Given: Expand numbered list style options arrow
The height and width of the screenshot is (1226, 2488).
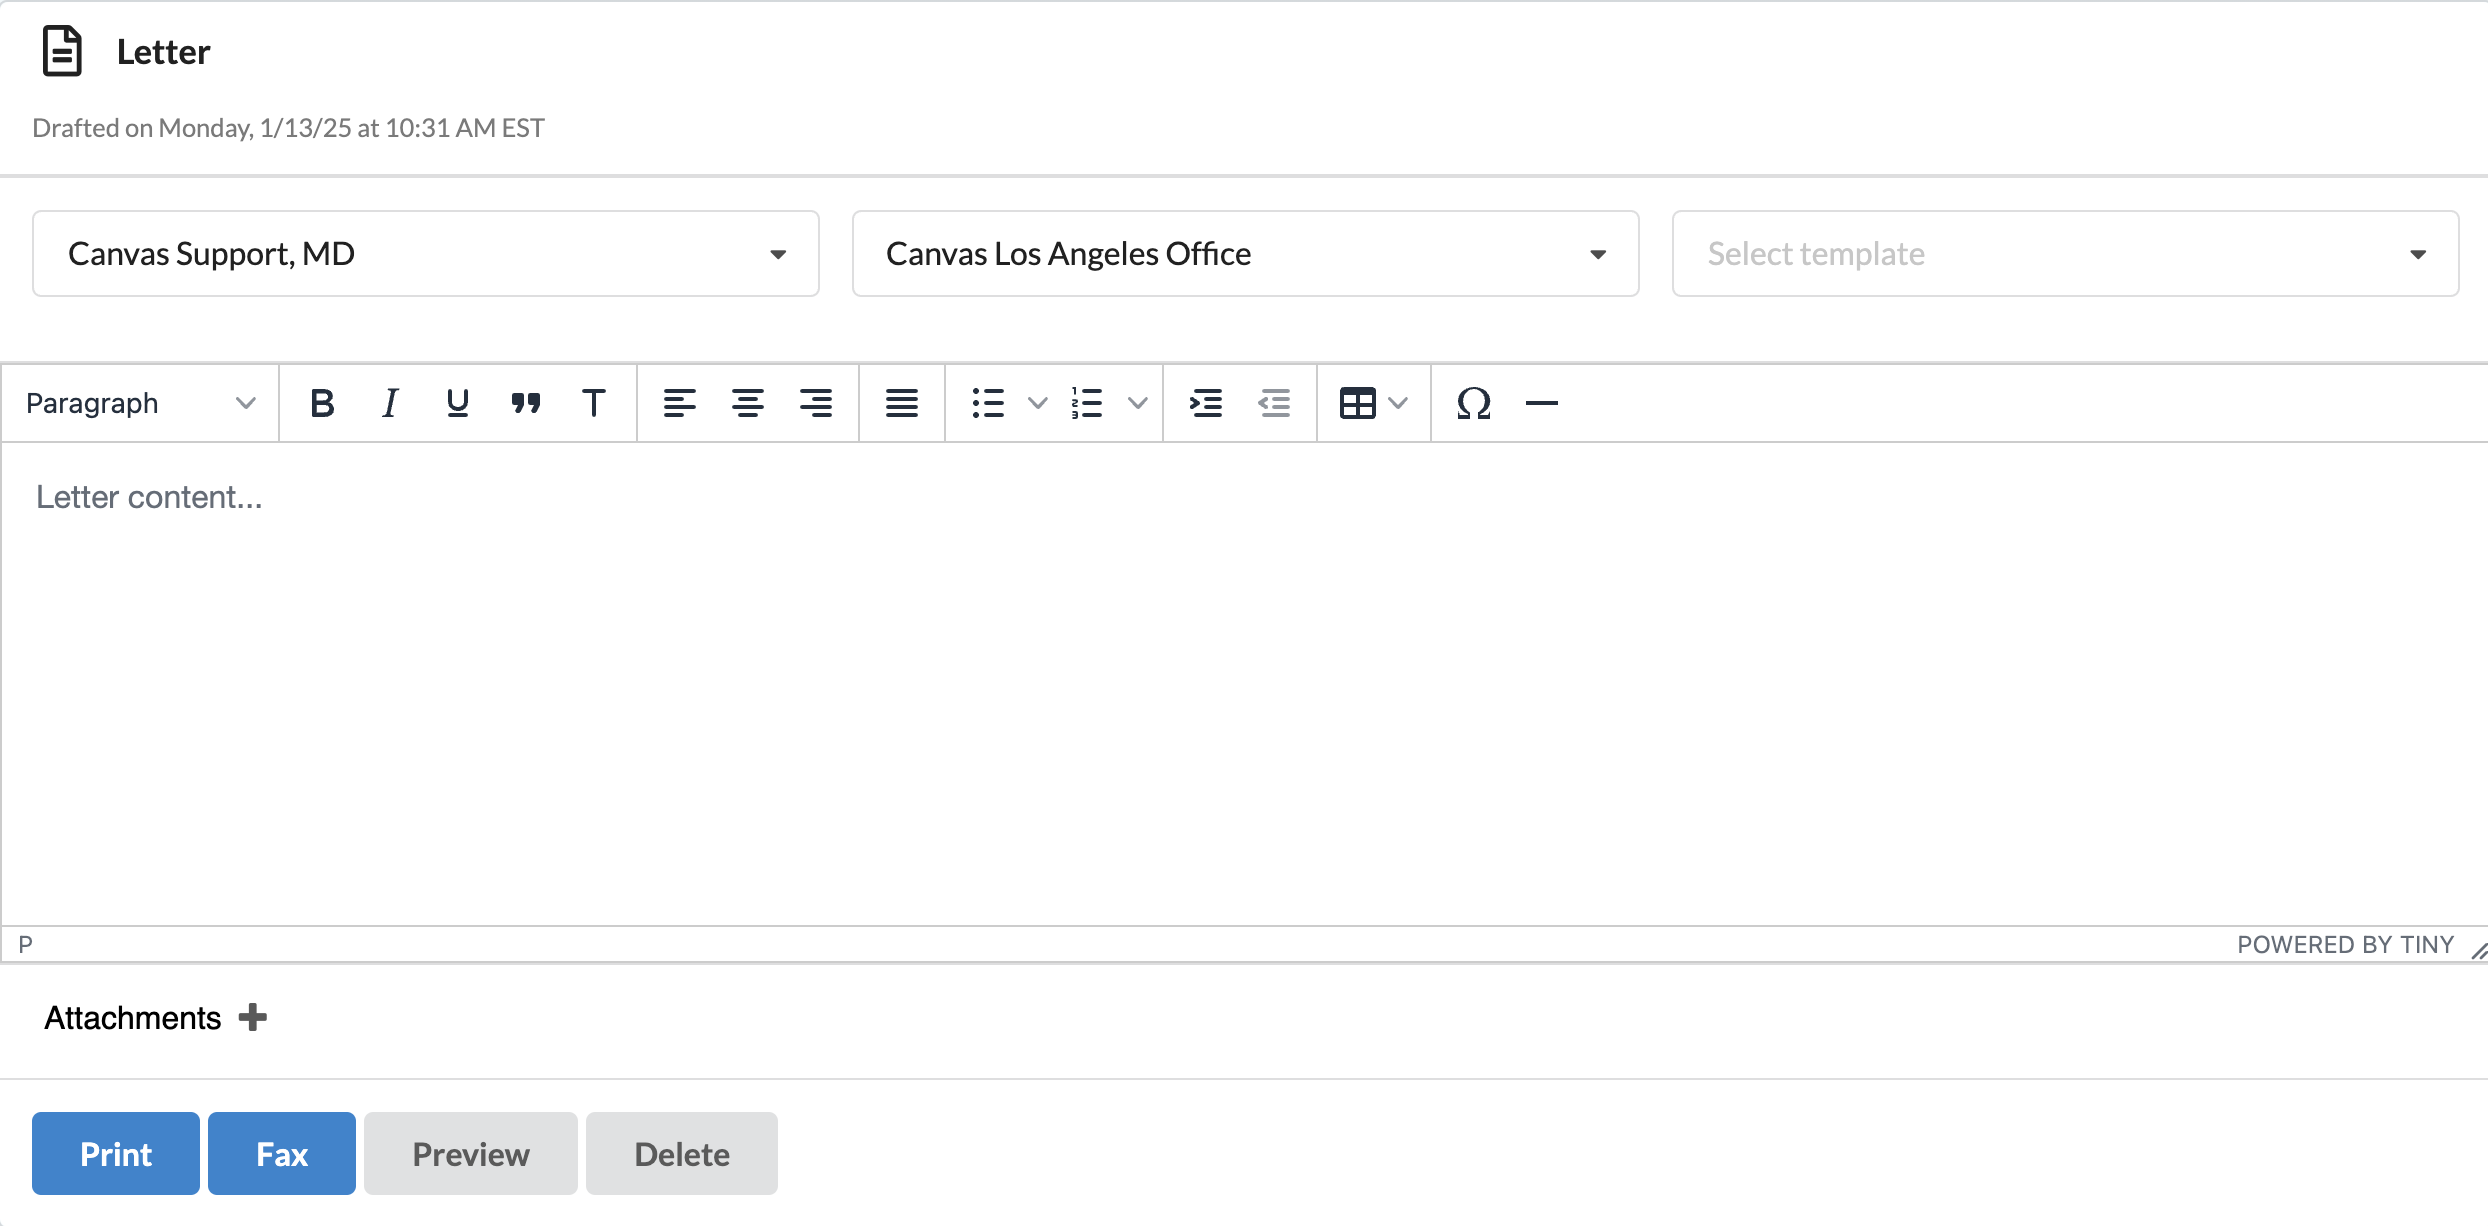Looking at the screenshot, I should (1138, 403).
